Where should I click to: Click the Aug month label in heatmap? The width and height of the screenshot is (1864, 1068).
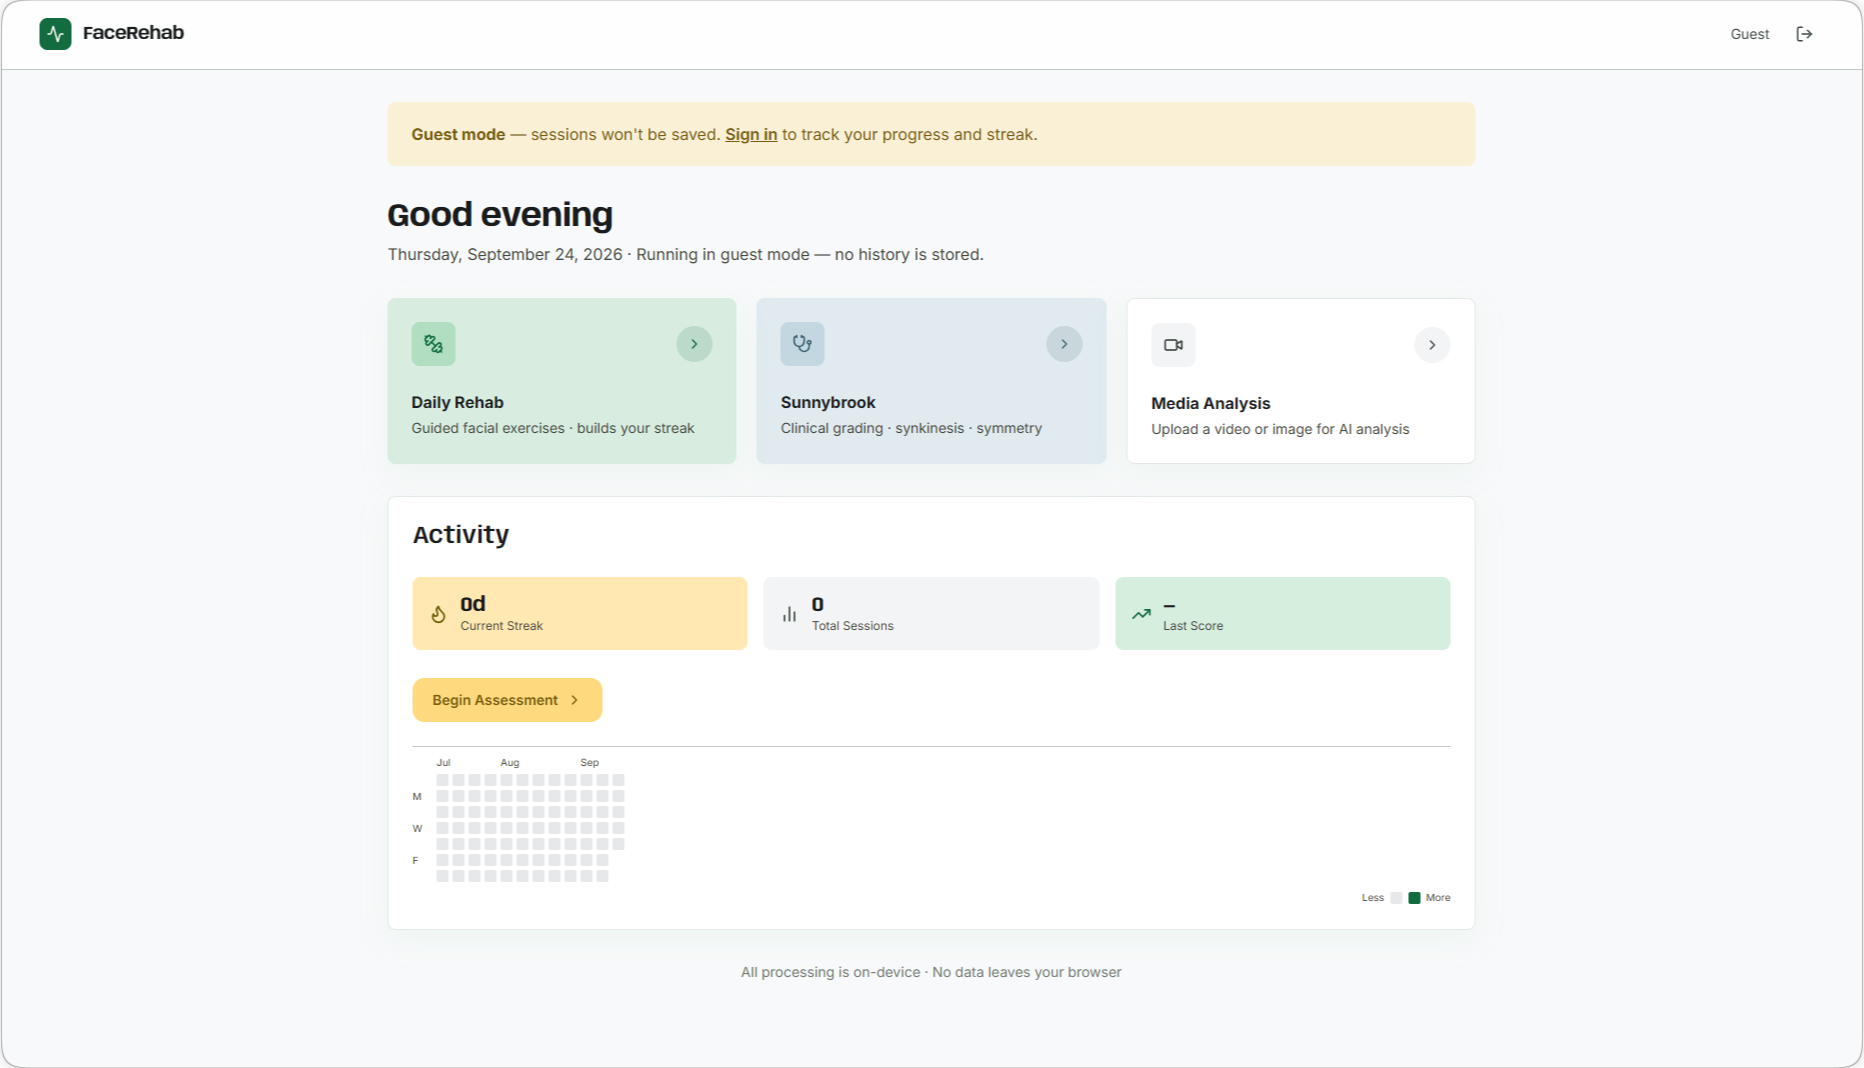pyautogui.click(x=510, y=762)
